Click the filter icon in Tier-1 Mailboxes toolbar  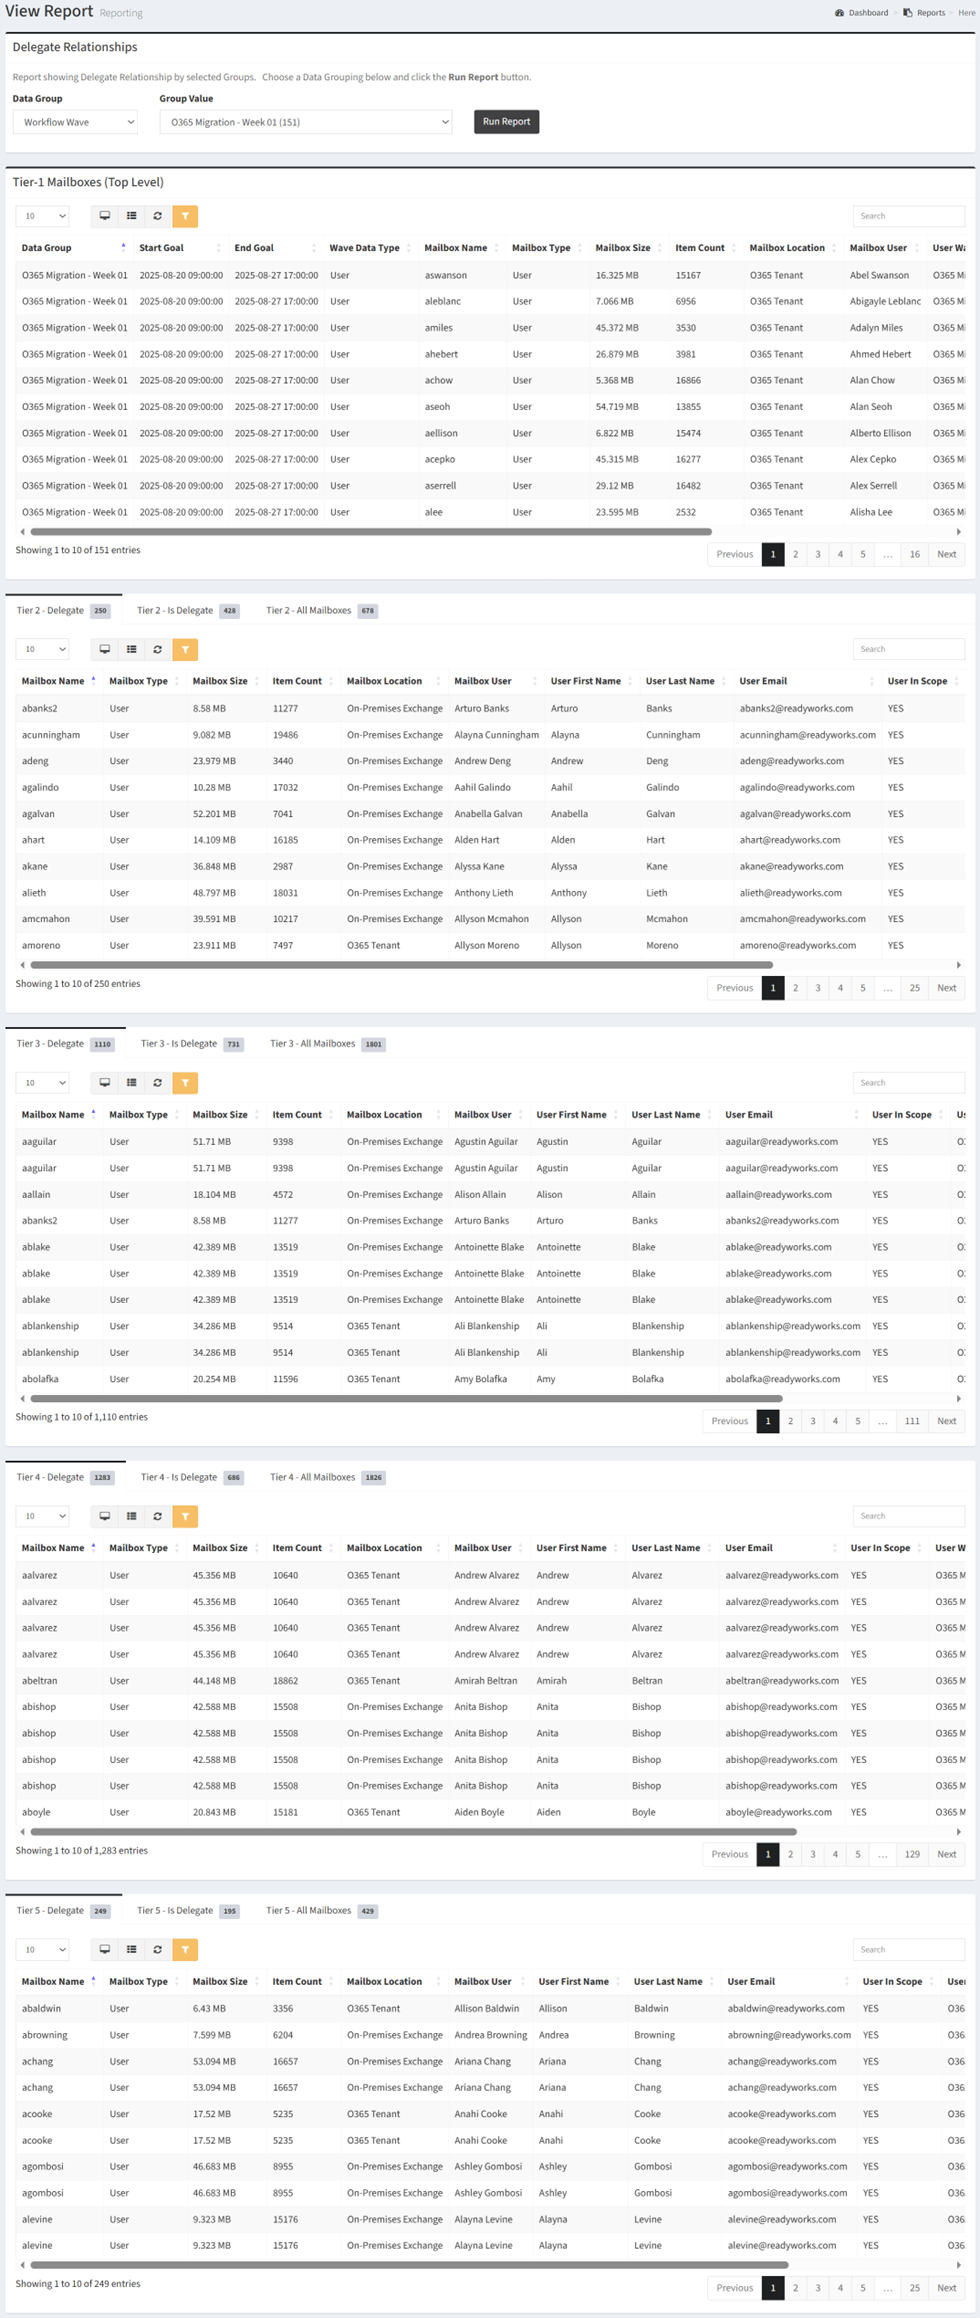pyautogui.click(x=185, y=216)
